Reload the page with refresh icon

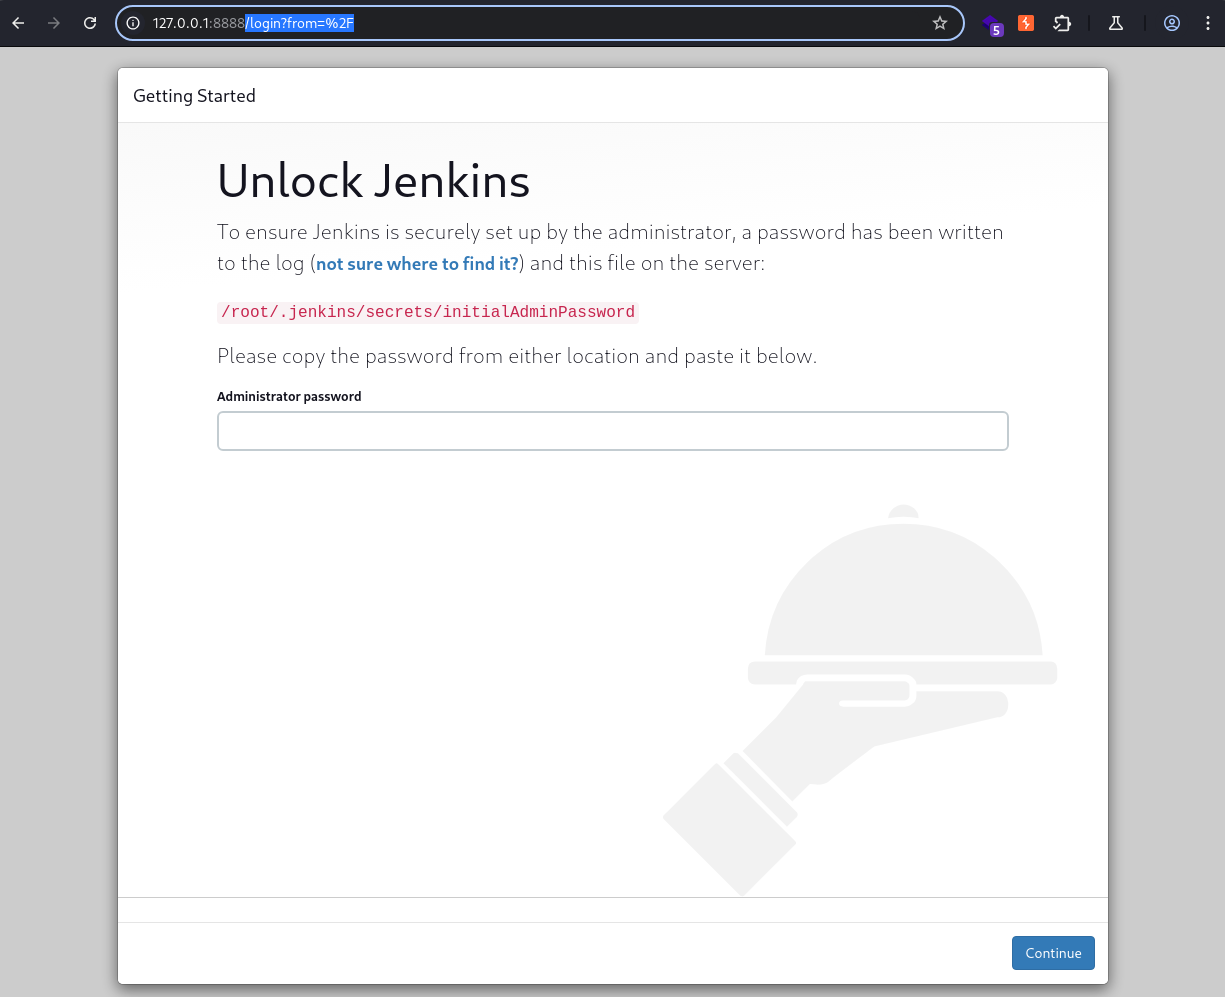click(x=90, y=23)
